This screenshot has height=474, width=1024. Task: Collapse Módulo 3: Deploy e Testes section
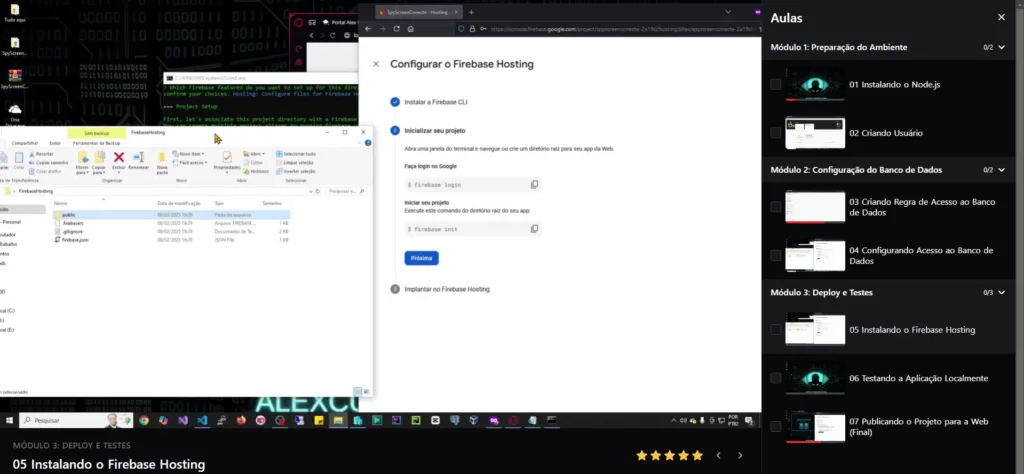pyautogui.click(x=1002, y=292)
